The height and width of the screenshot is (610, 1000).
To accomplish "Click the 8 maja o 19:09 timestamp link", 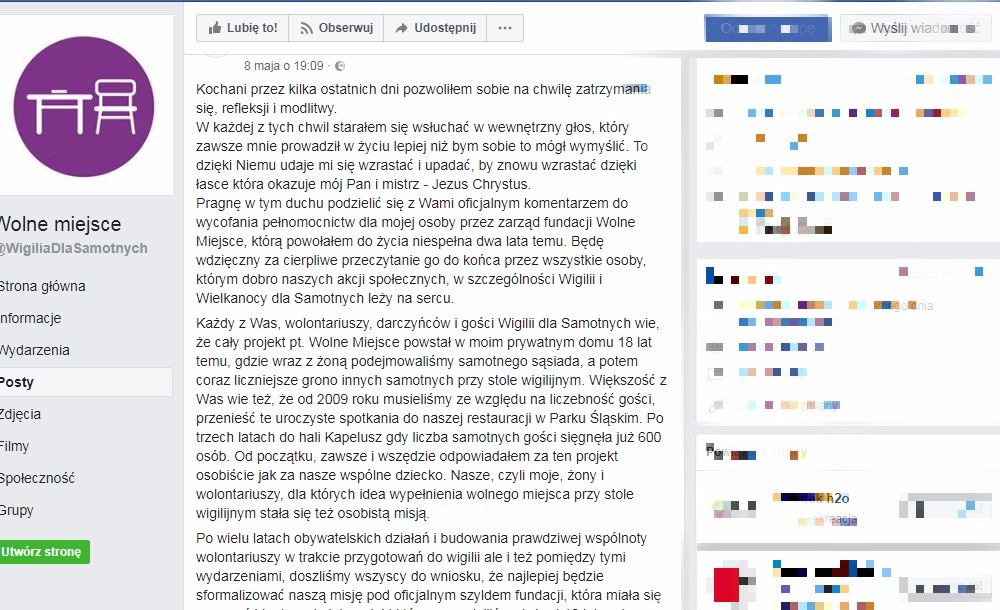I will pyautogui.click(x=284, y=66).
